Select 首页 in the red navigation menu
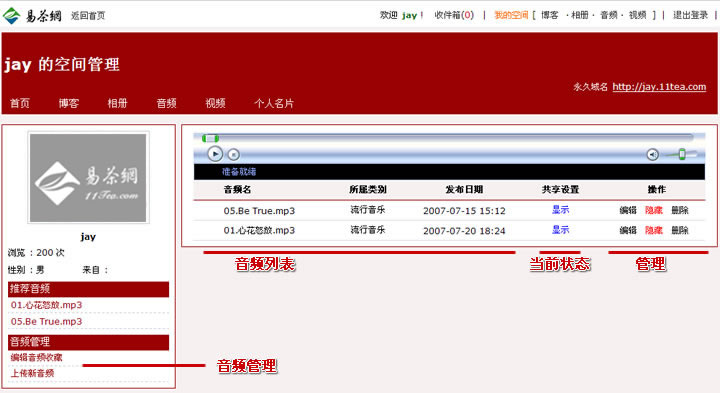The width and height of the screenshot is (720, 393). [x=20, y=103]
